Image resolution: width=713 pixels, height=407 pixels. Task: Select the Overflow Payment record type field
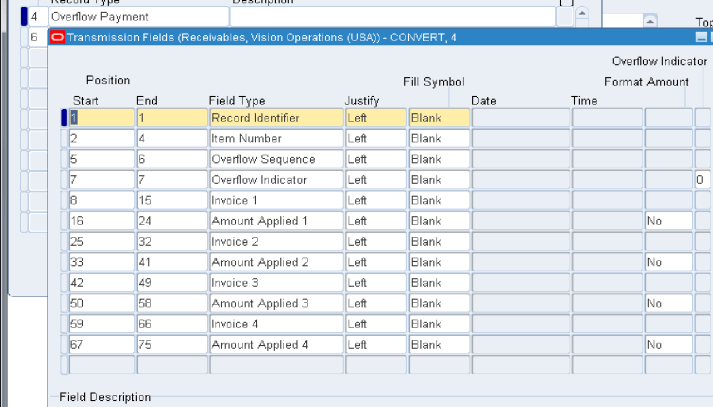point(138,17)
